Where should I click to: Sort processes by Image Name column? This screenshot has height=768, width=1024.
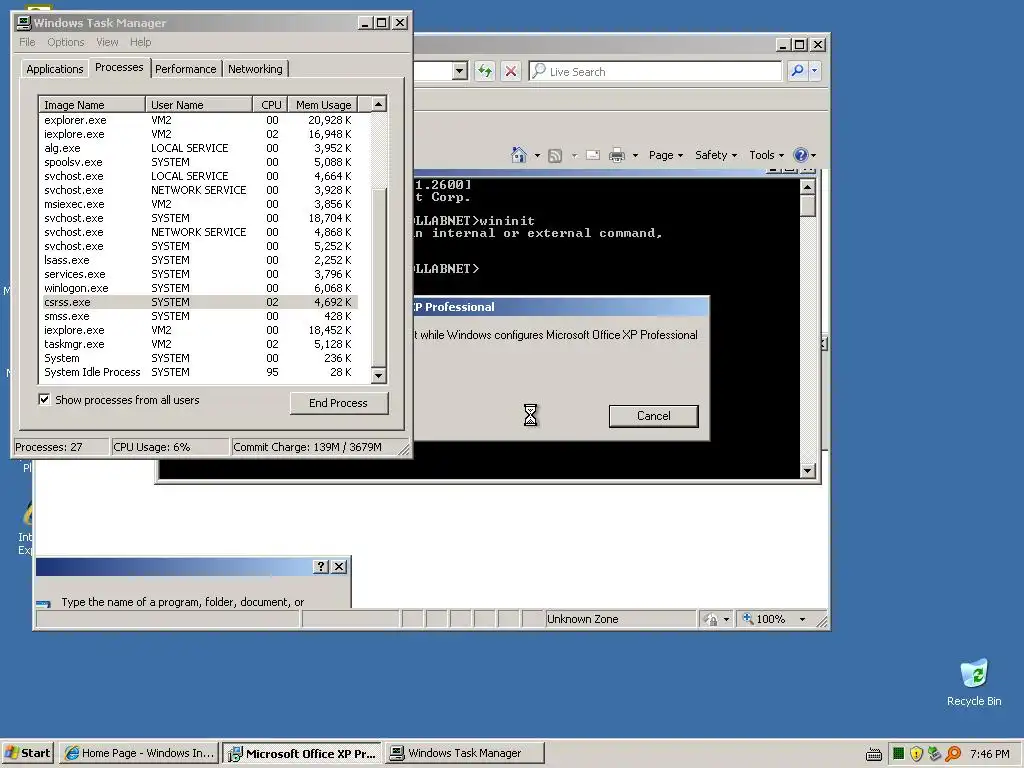tap(92, 104)
